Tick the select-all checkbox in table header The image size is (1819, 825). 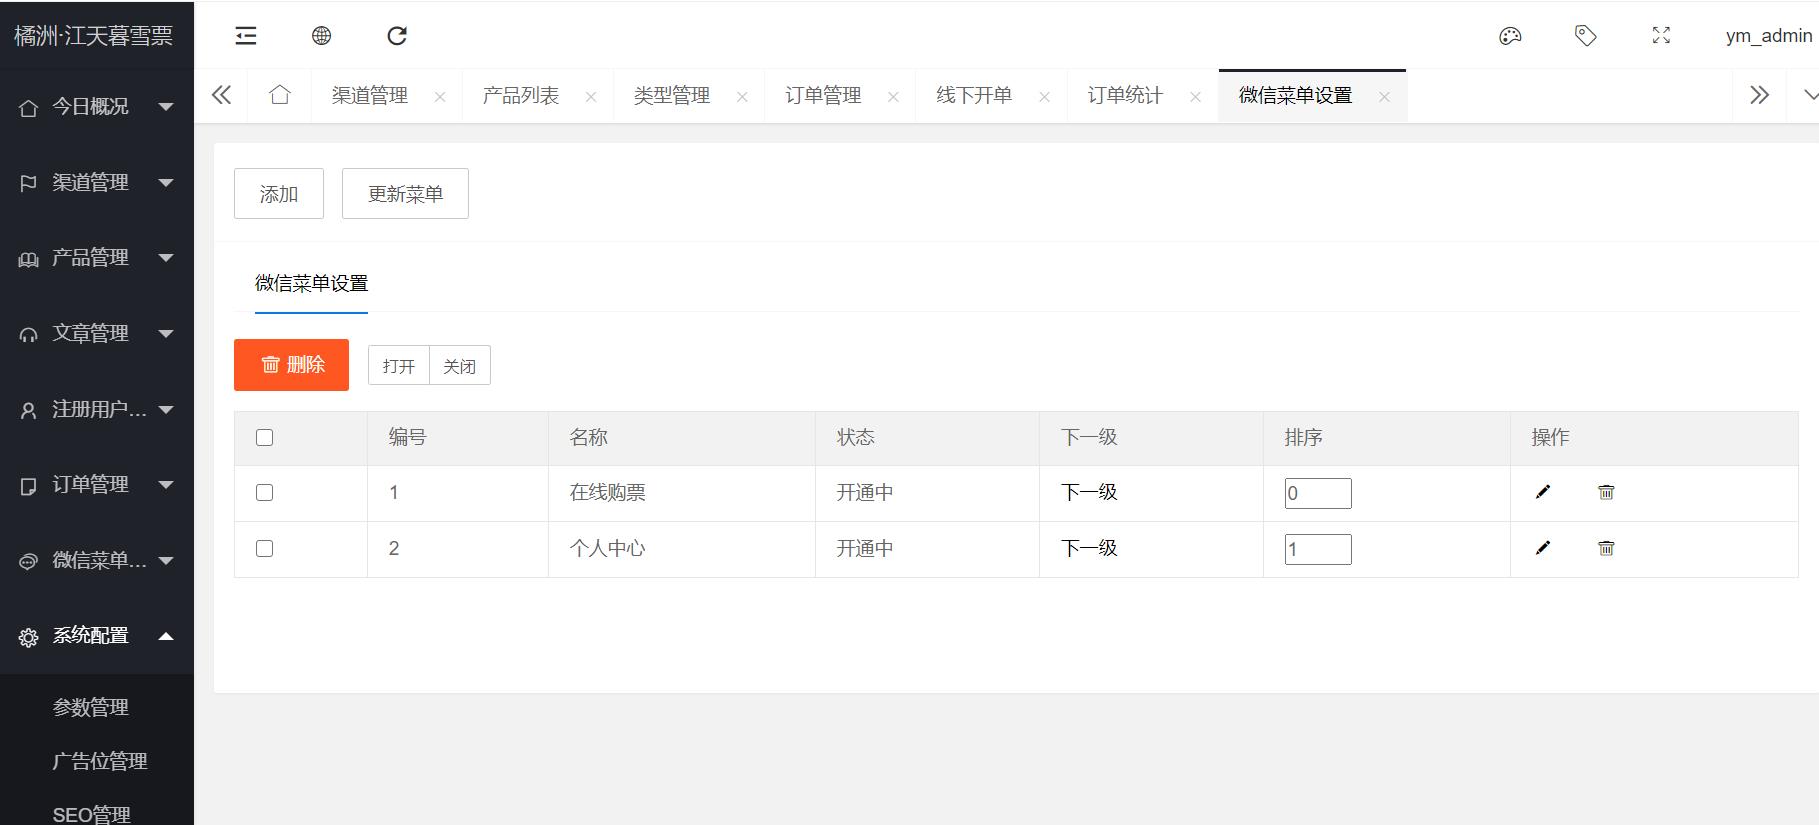click(x=264, y=437)
